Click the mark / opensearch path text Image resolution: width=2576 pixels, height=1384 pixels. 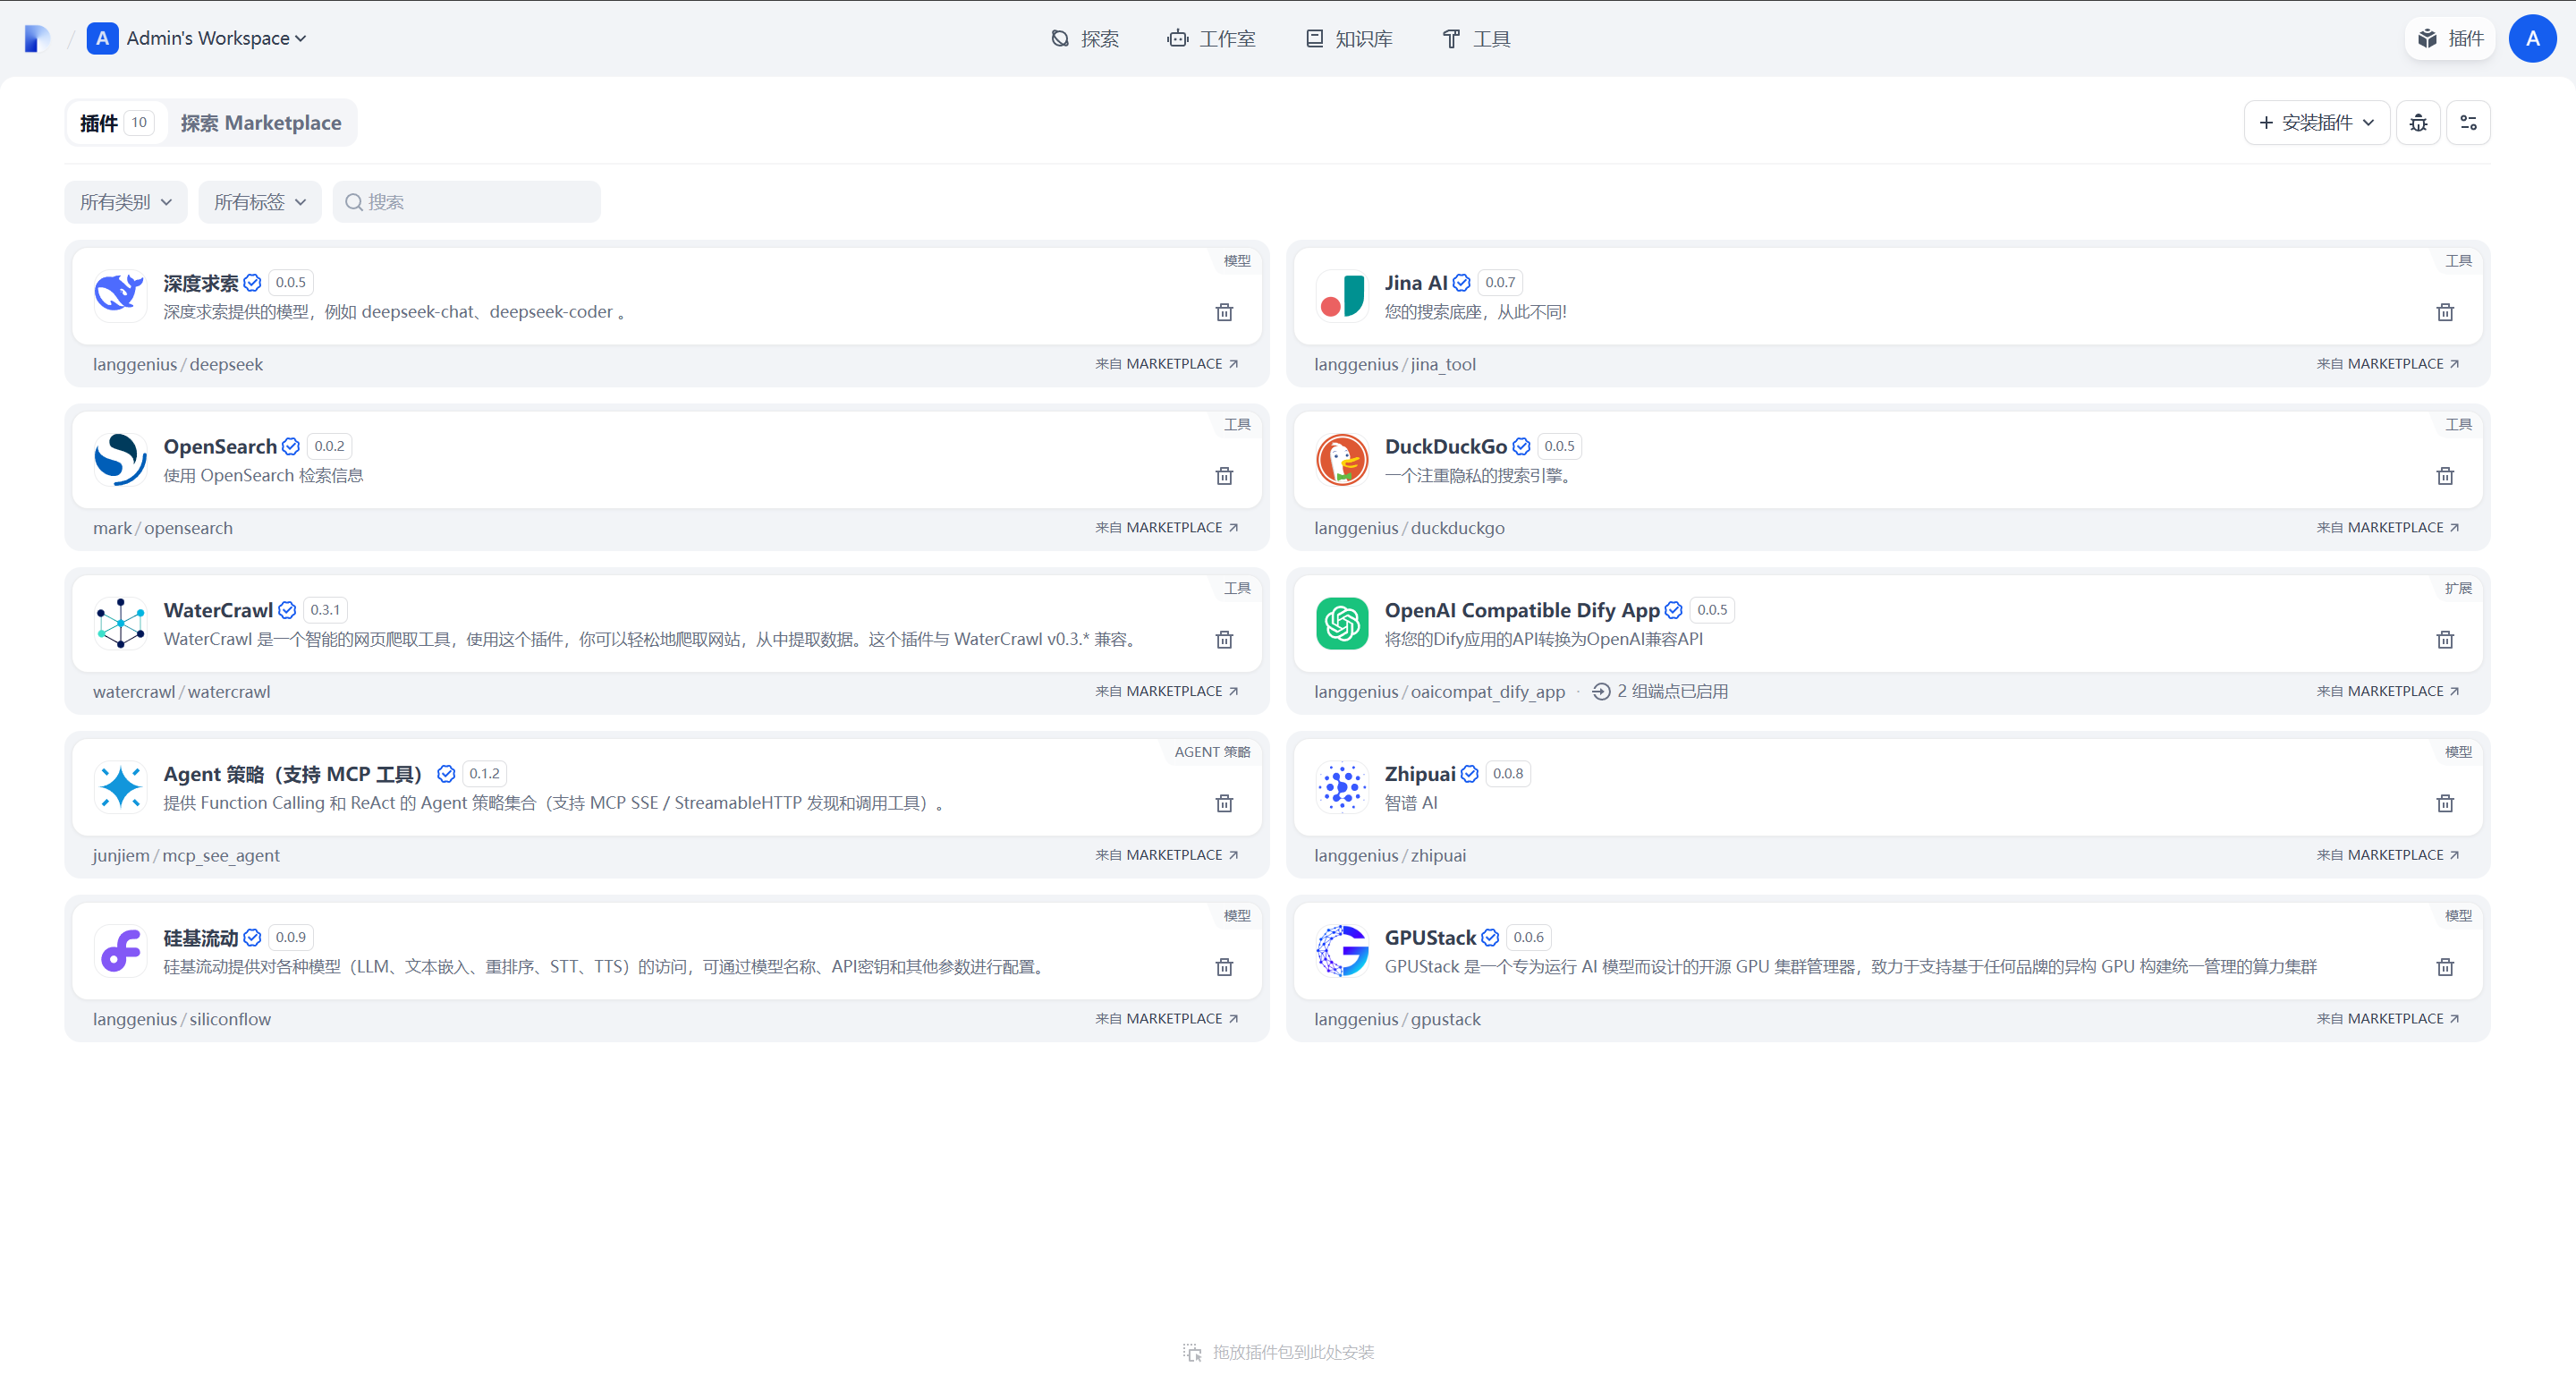(163, 529)
